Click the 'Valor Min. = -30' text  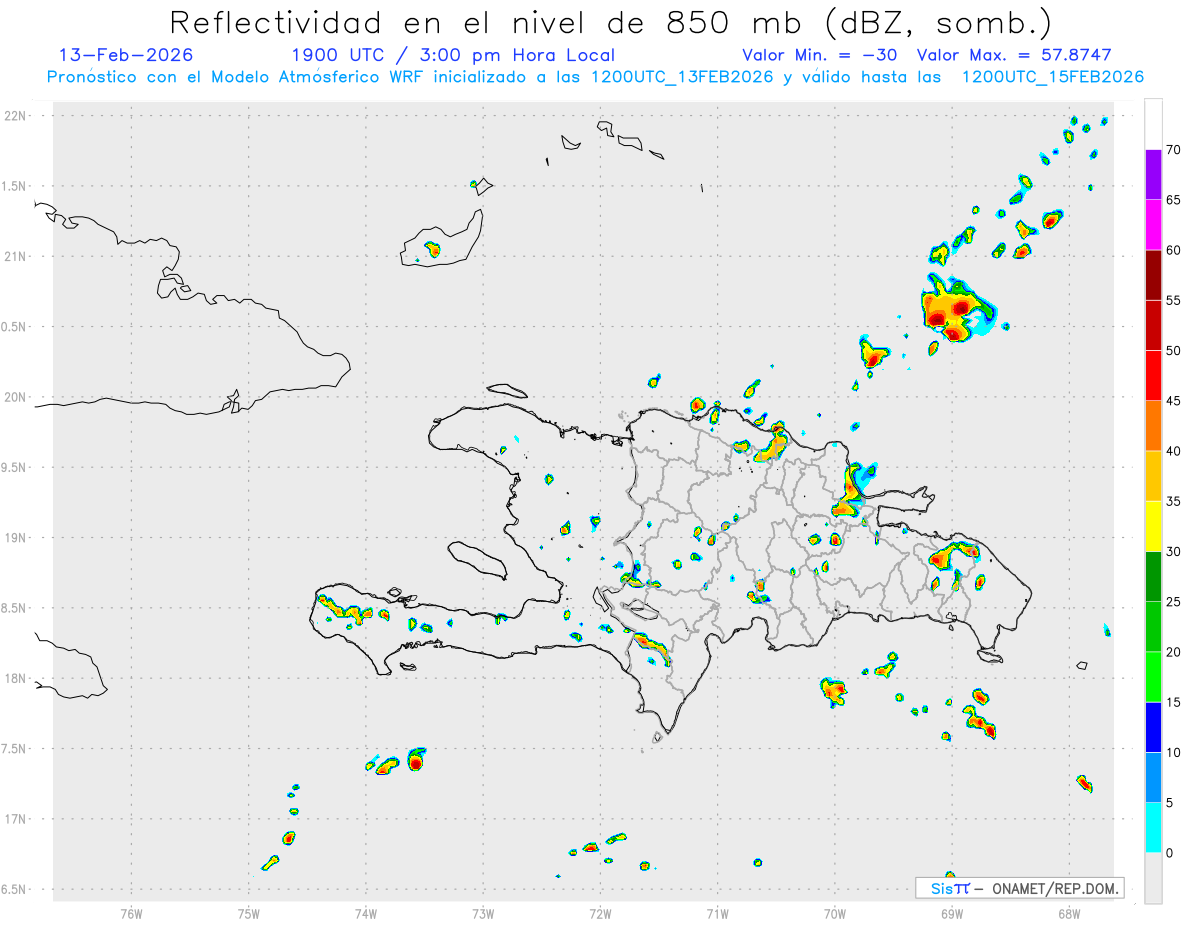[819, 55]
